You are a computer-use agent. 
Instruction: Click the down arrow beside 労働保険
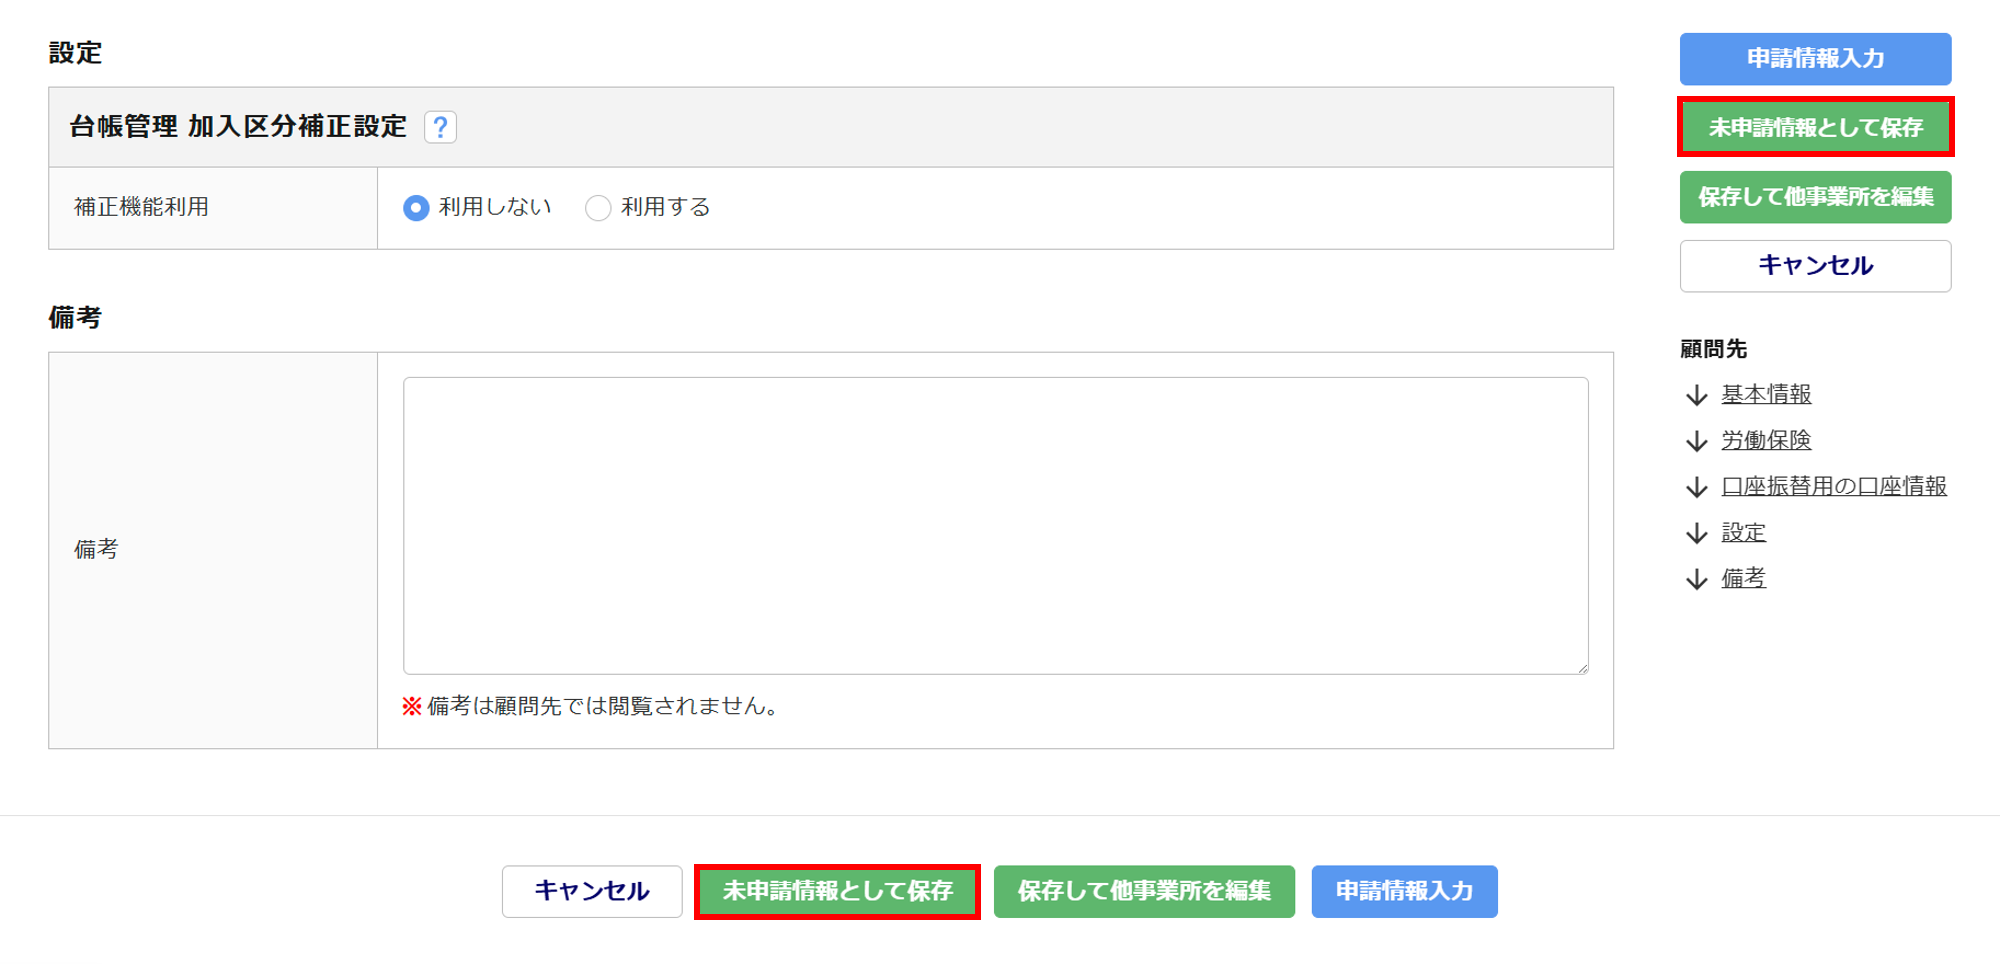point(1696,441)
